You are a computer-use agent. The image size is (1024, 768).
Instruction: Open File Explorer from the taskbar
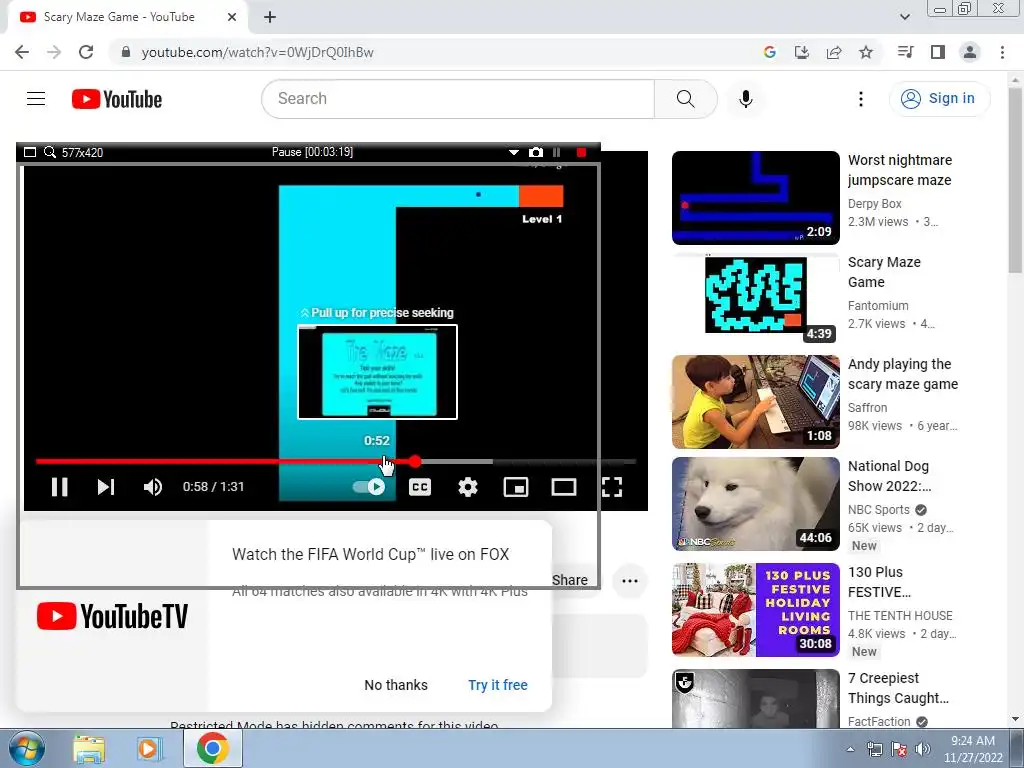[89, 748]
